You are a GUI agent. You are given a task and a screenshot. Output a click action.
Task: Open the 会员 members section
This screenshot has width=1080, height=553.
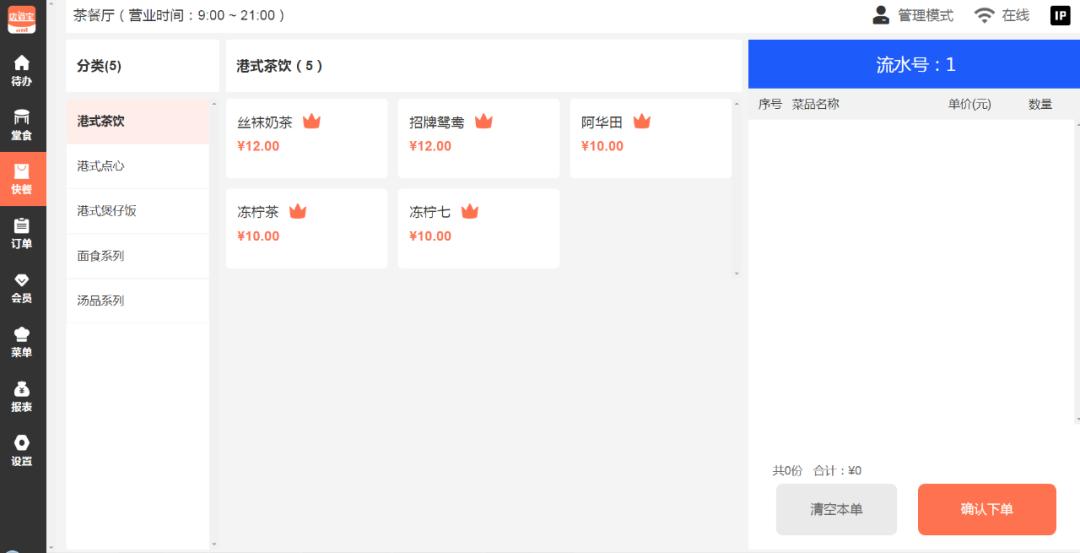tap(21, 288)
